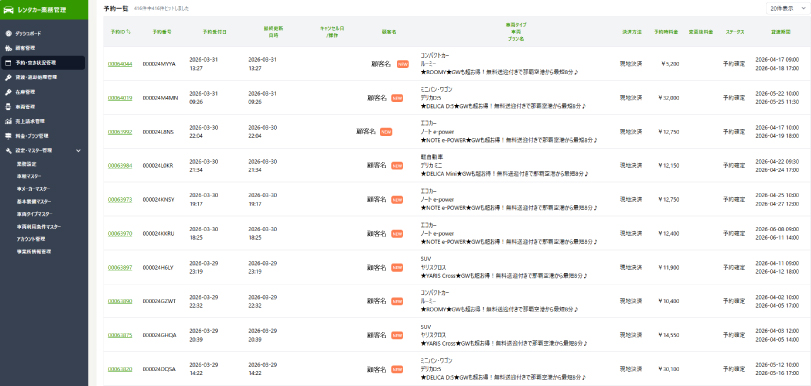Select booking number 000024H6LY
The height and width of the screenshot is (386, 811).
[158, 268]
